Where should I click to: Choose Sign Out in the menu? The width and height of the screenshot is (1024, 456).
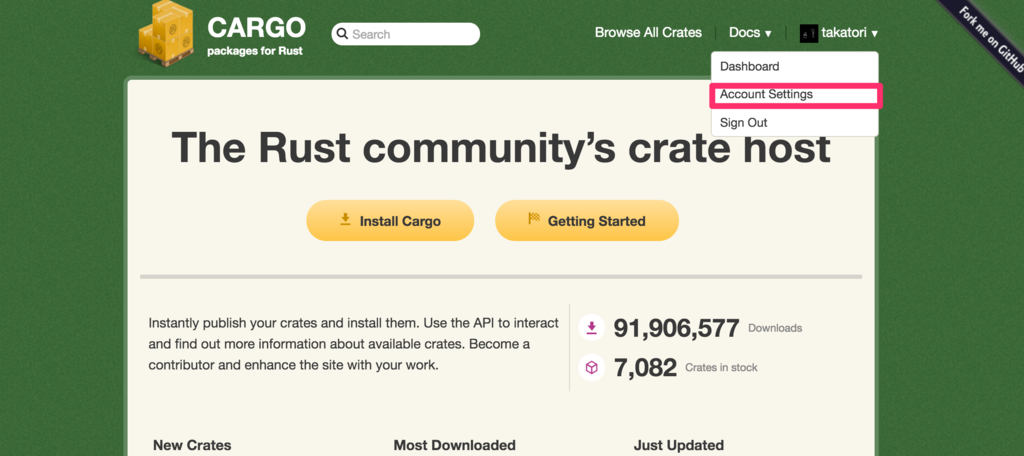click(x=795, y=123)
